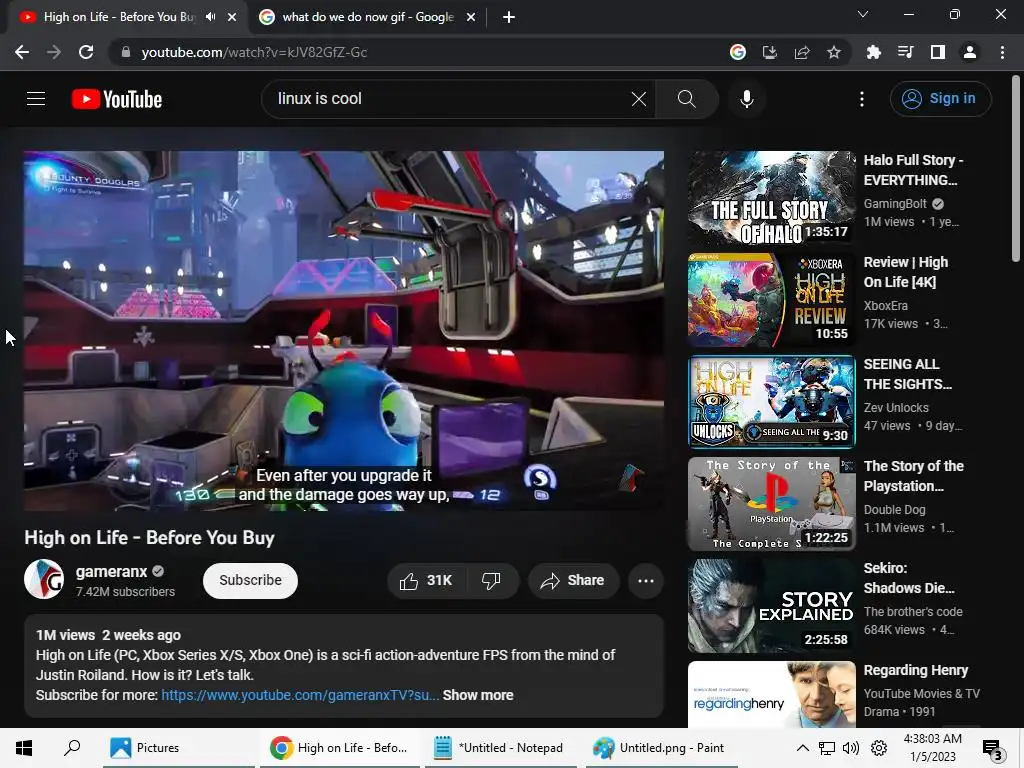This screenshot has height=768, width=1024.
Task: Open the notification center icon
Action: click(993, 749)
